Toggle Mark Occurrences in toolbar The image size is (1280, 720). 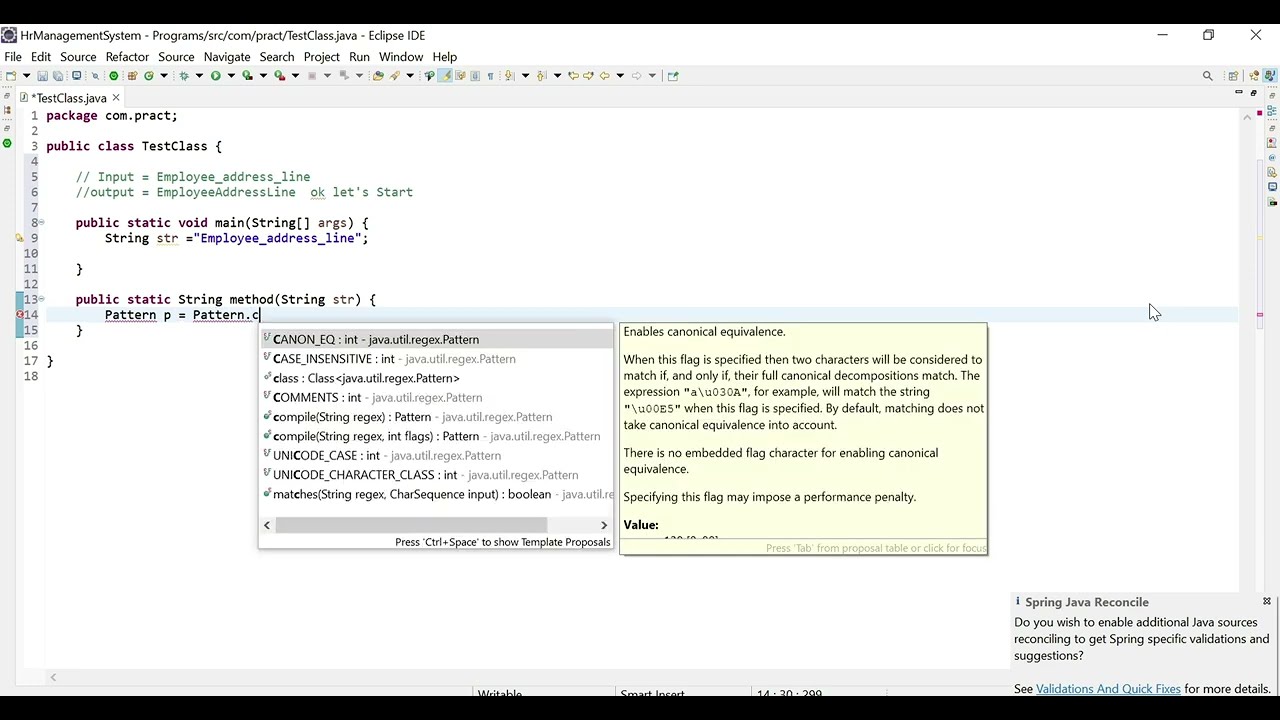tap(446, 75)
